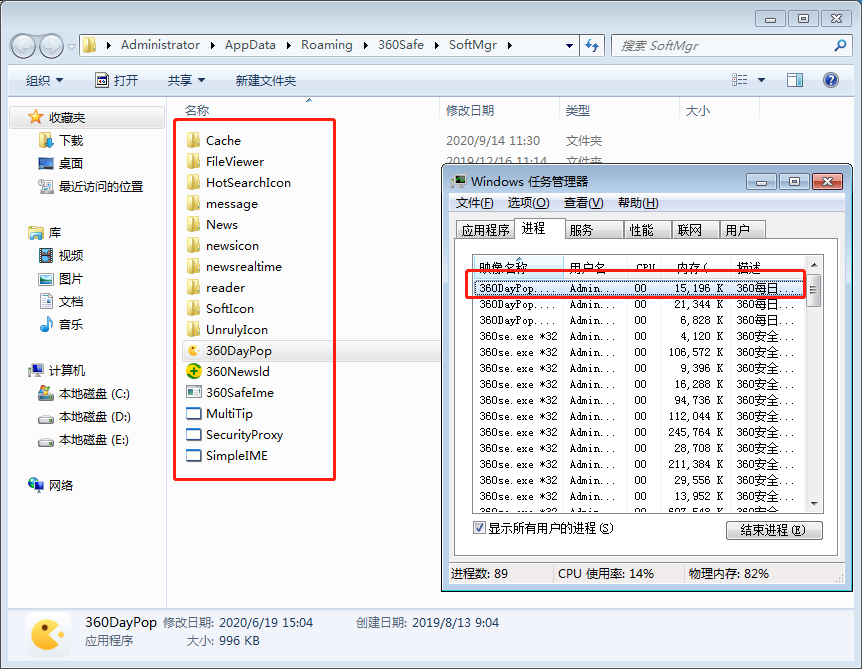Open the 共享 dropdown menu
This screenshot has width=862, height=669.
click(186, 80)
